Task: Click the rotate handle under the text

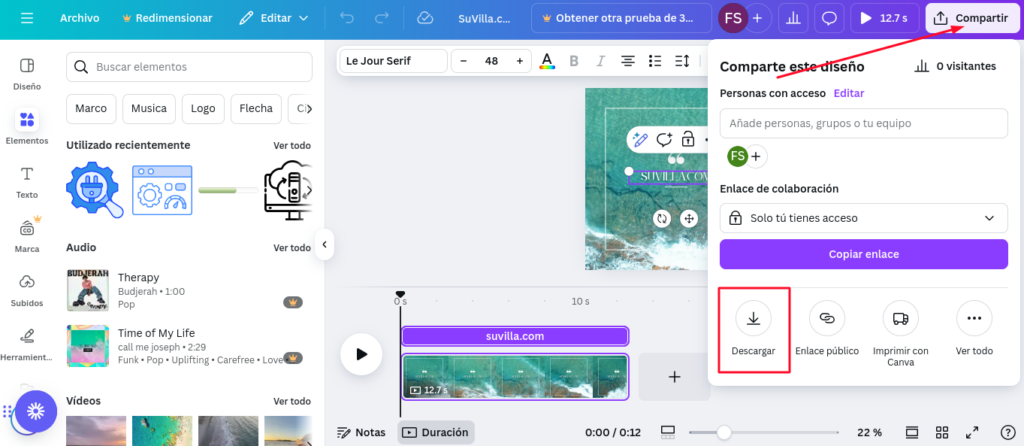Action: pyautogui.click(x=662, y=218)
